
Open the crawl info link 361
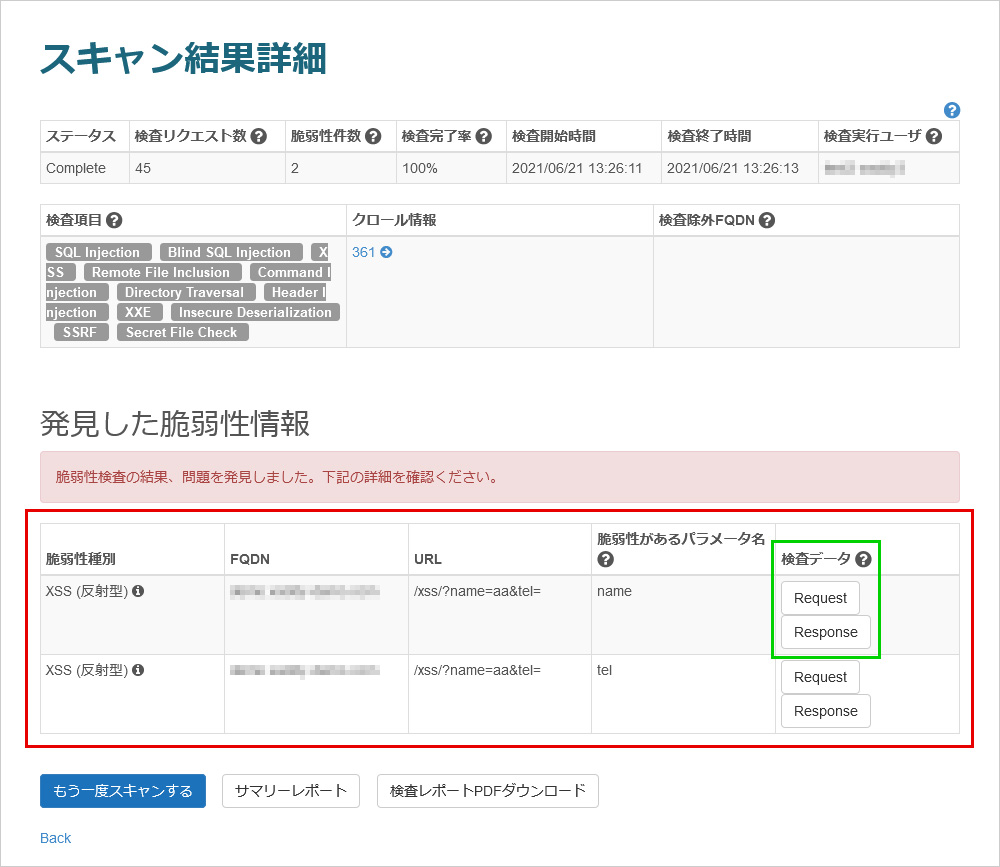tap(364, 252)
